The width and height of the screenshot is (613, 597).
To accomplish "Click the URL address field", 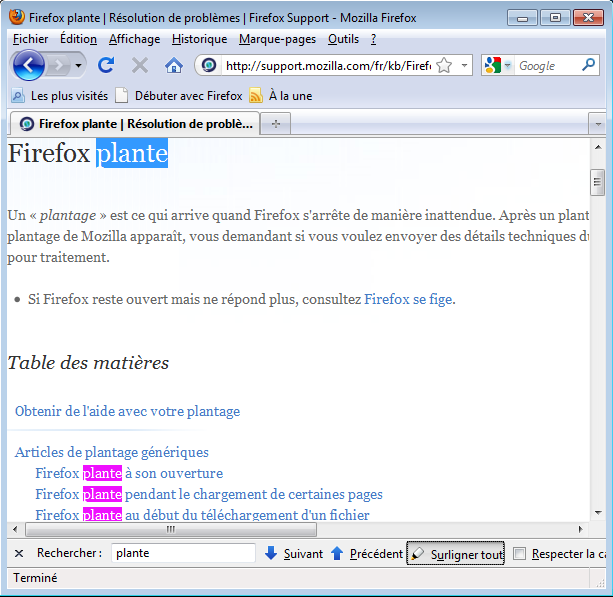I will coord(328,66).
